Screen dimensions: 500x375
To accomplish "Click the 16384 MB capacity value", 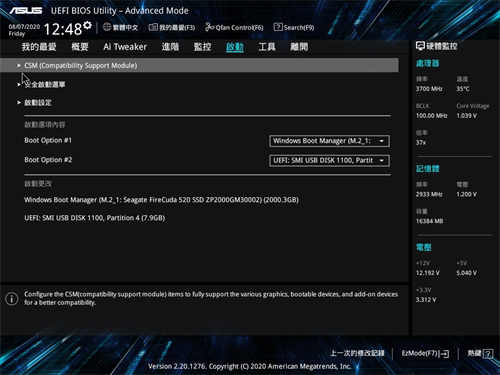I will (x=429, y=221).
